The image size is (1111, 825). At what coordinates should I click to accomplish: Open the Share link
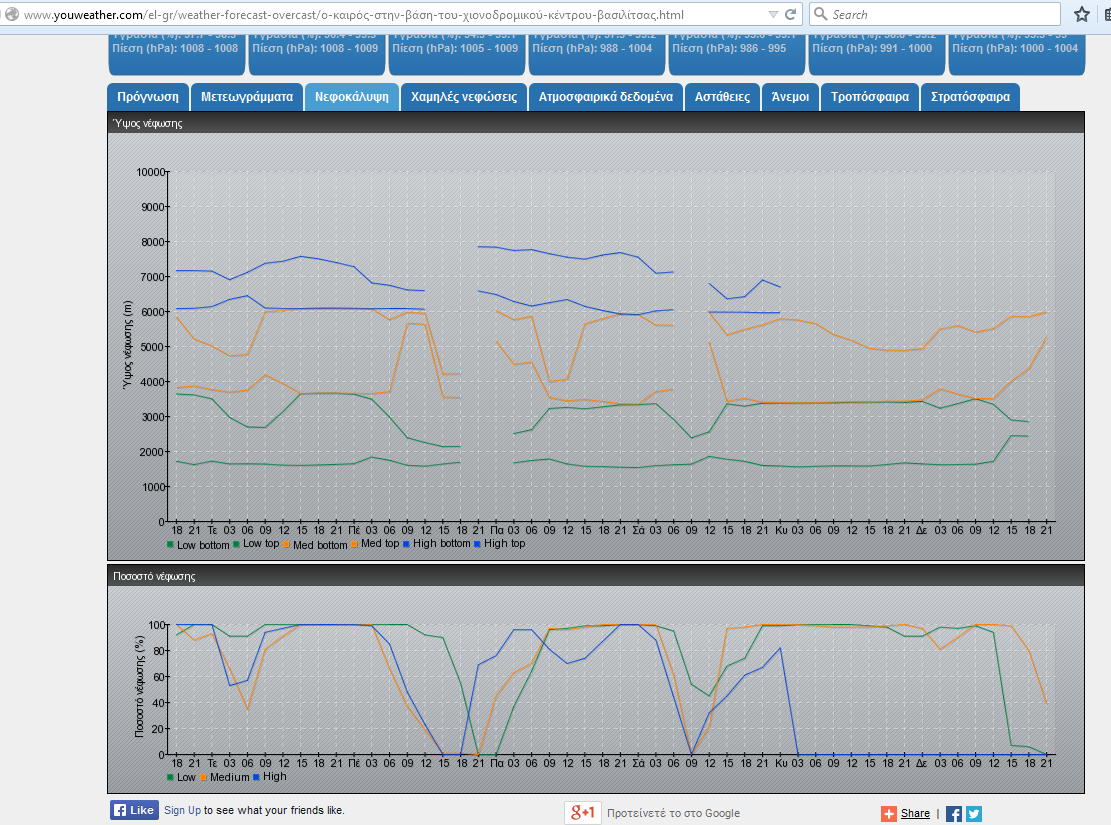click(915, 814)
